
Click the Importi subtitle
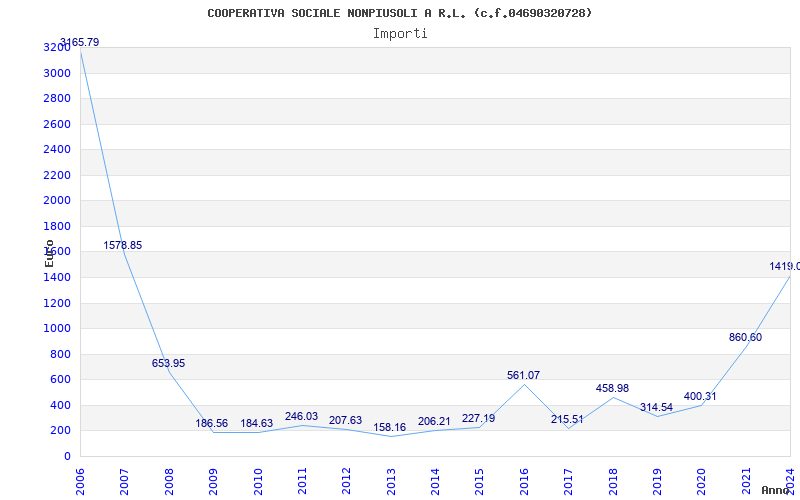pos(400,34)
